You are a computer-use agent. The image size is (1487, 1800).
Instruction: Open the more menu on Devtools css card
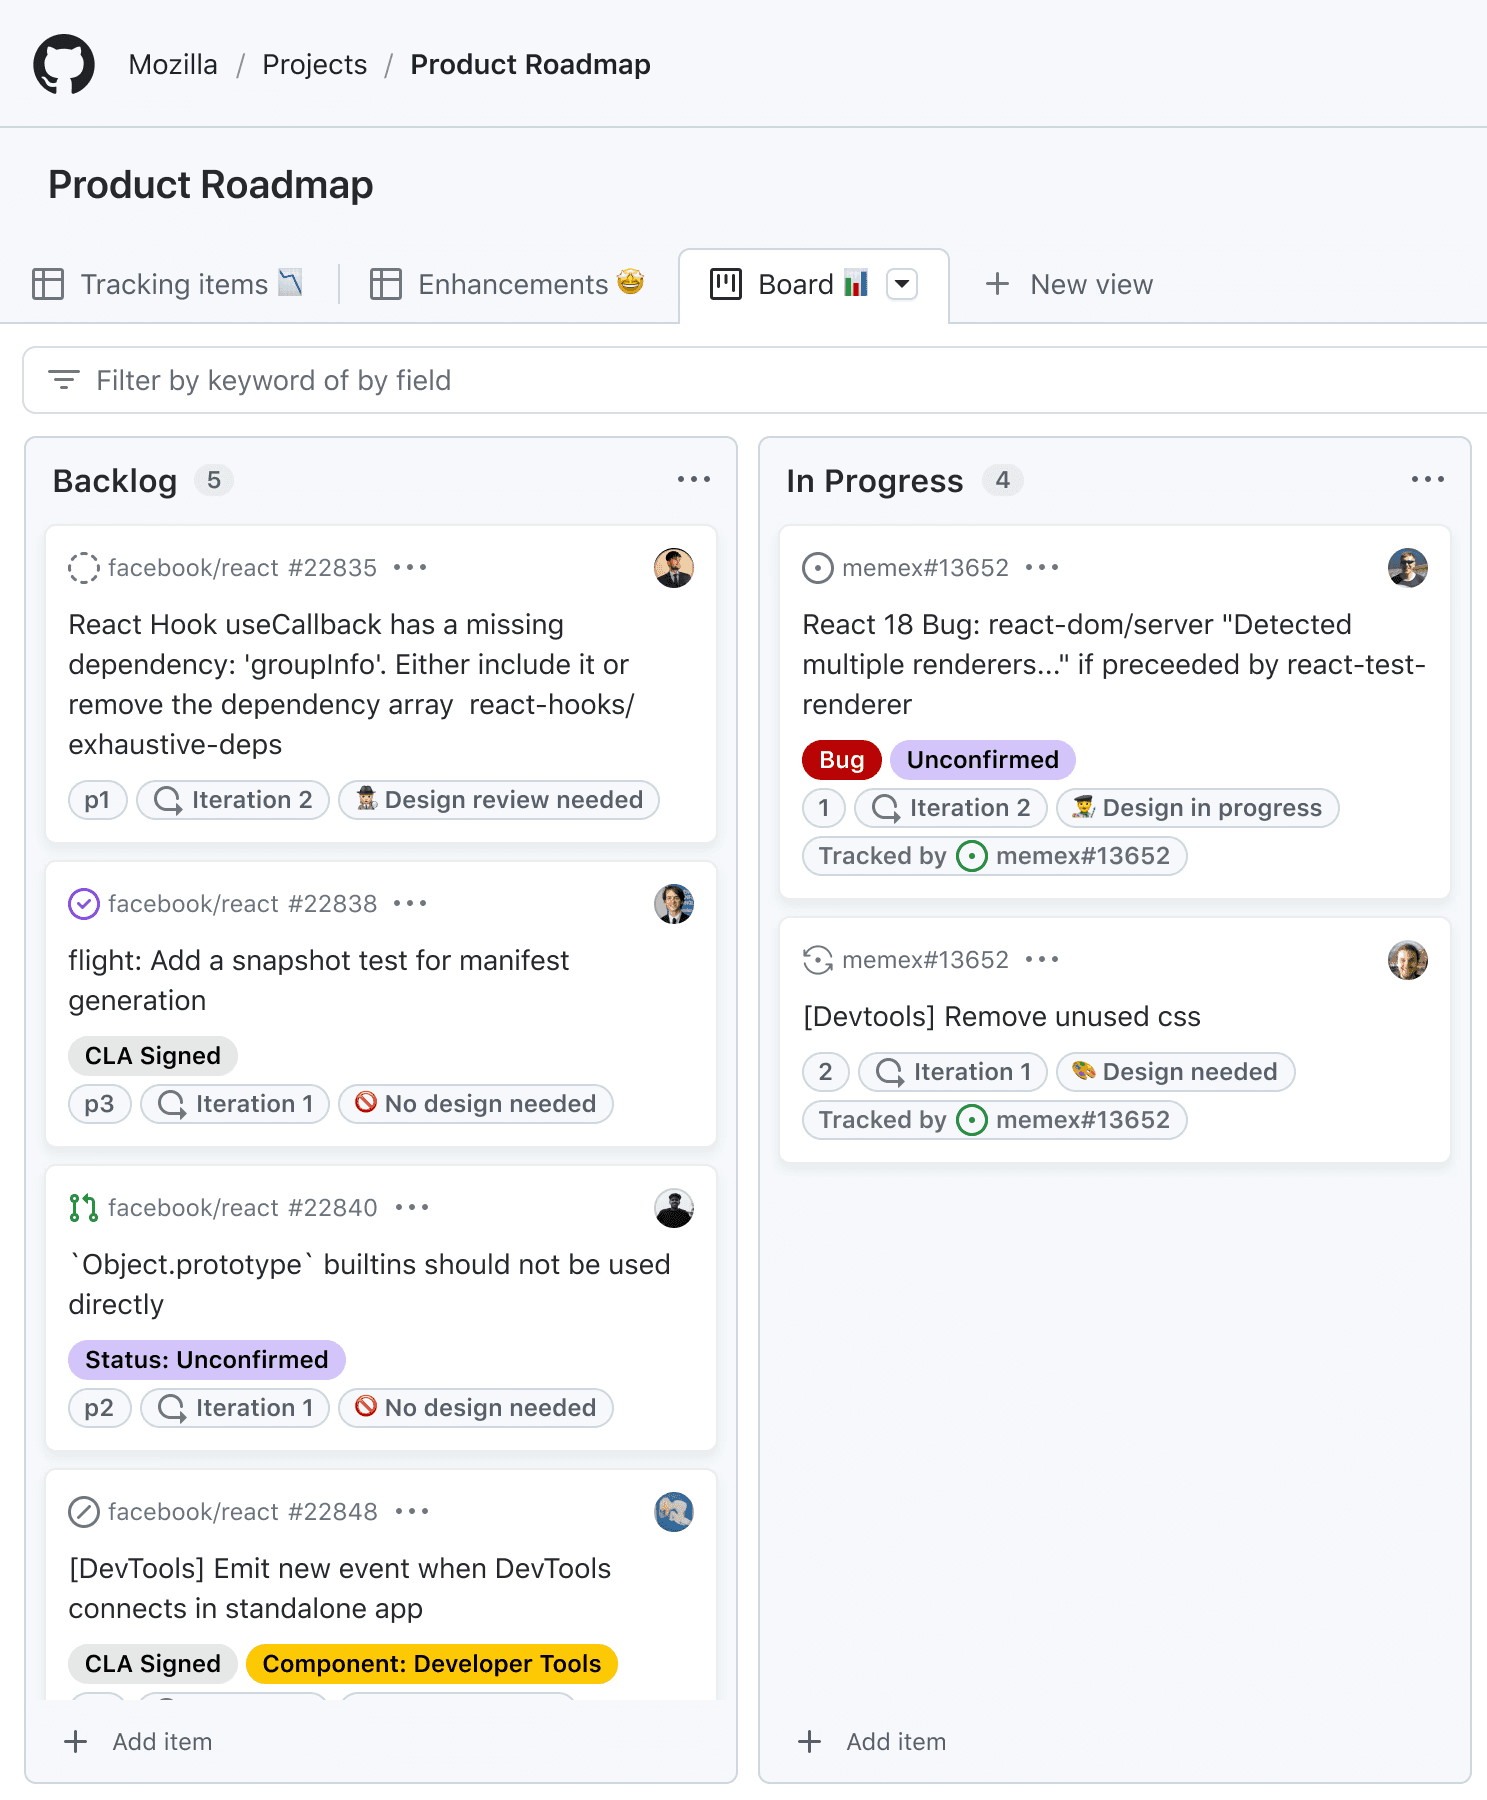(1042, 960)
